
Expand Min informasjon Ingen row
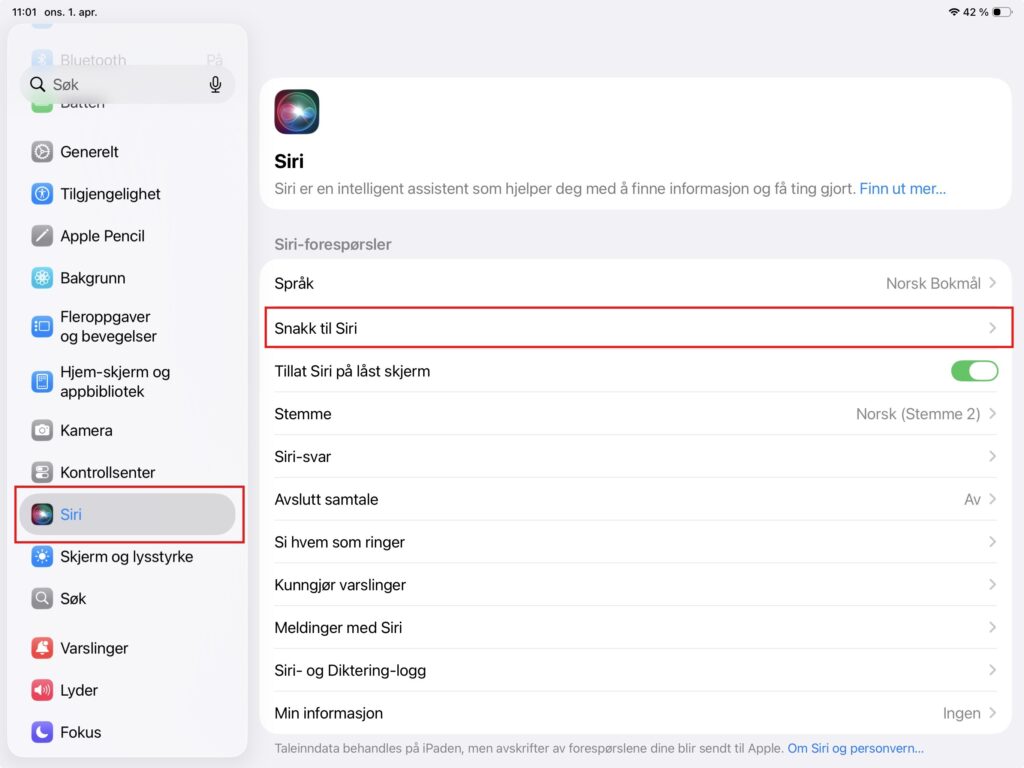(x=635, y=713)
